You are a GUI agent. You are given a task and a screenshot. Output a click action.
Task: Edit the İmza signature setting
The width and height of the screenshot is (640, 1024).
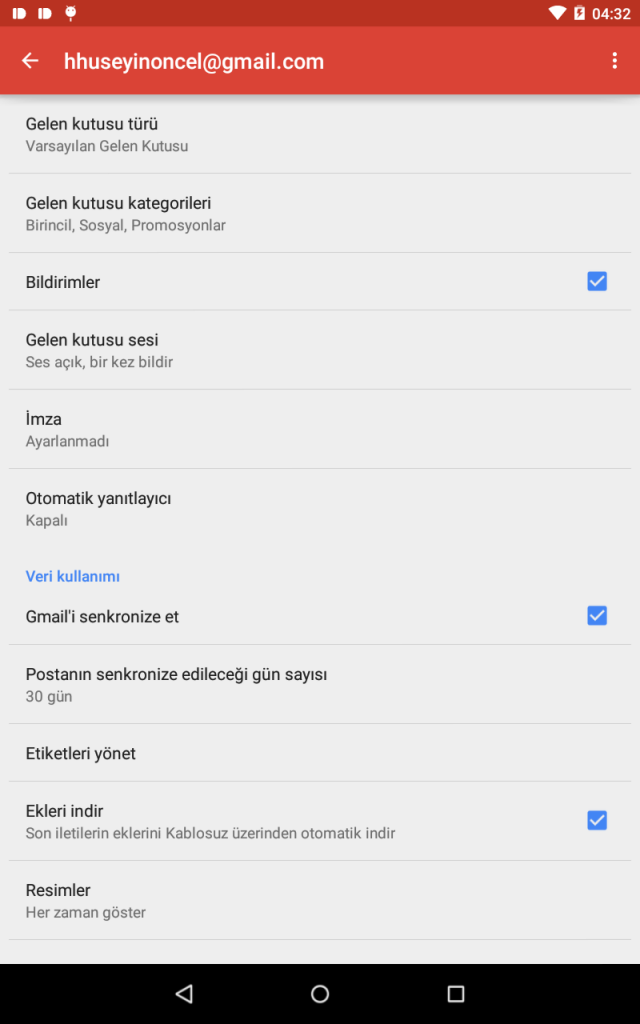coord(320,429)
